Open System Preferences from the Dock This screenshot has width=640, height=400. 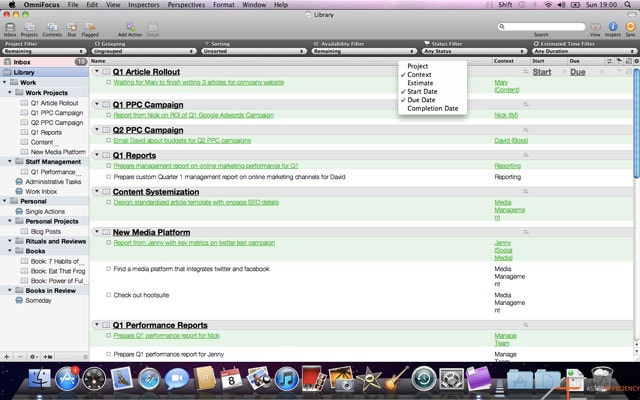click(451, 379)
